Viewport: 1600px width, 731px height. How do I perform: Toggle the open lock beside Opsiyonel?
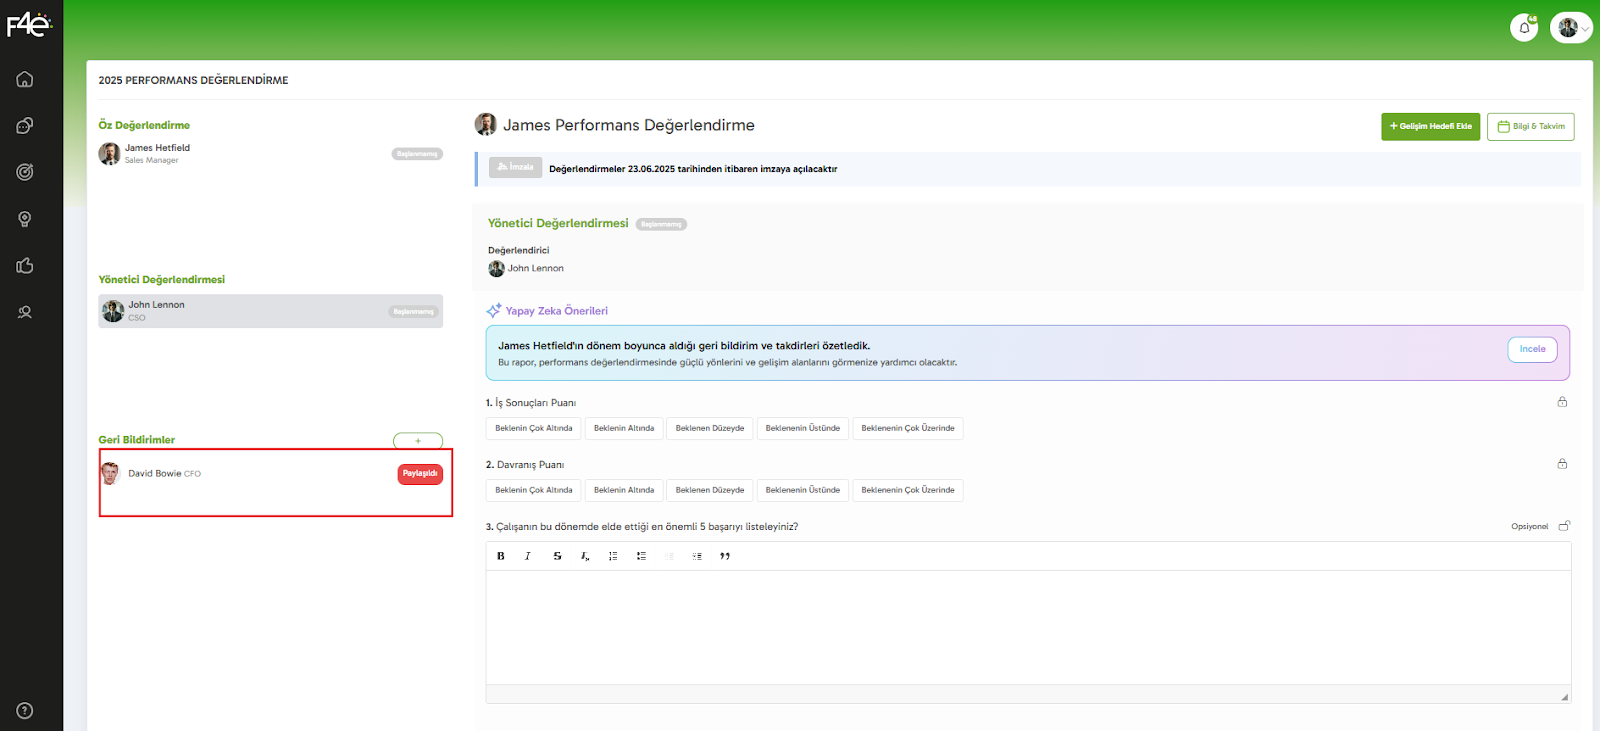1564,526
